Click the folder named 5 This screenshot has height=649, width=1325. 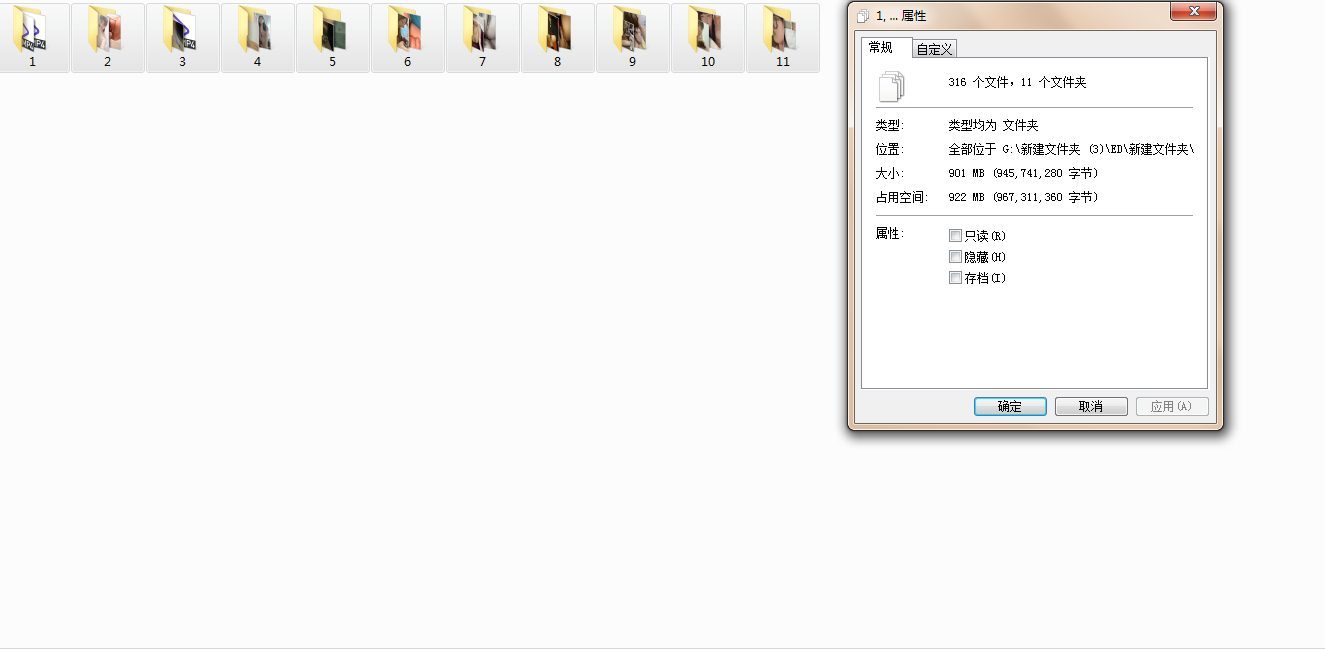click(332, 32)
